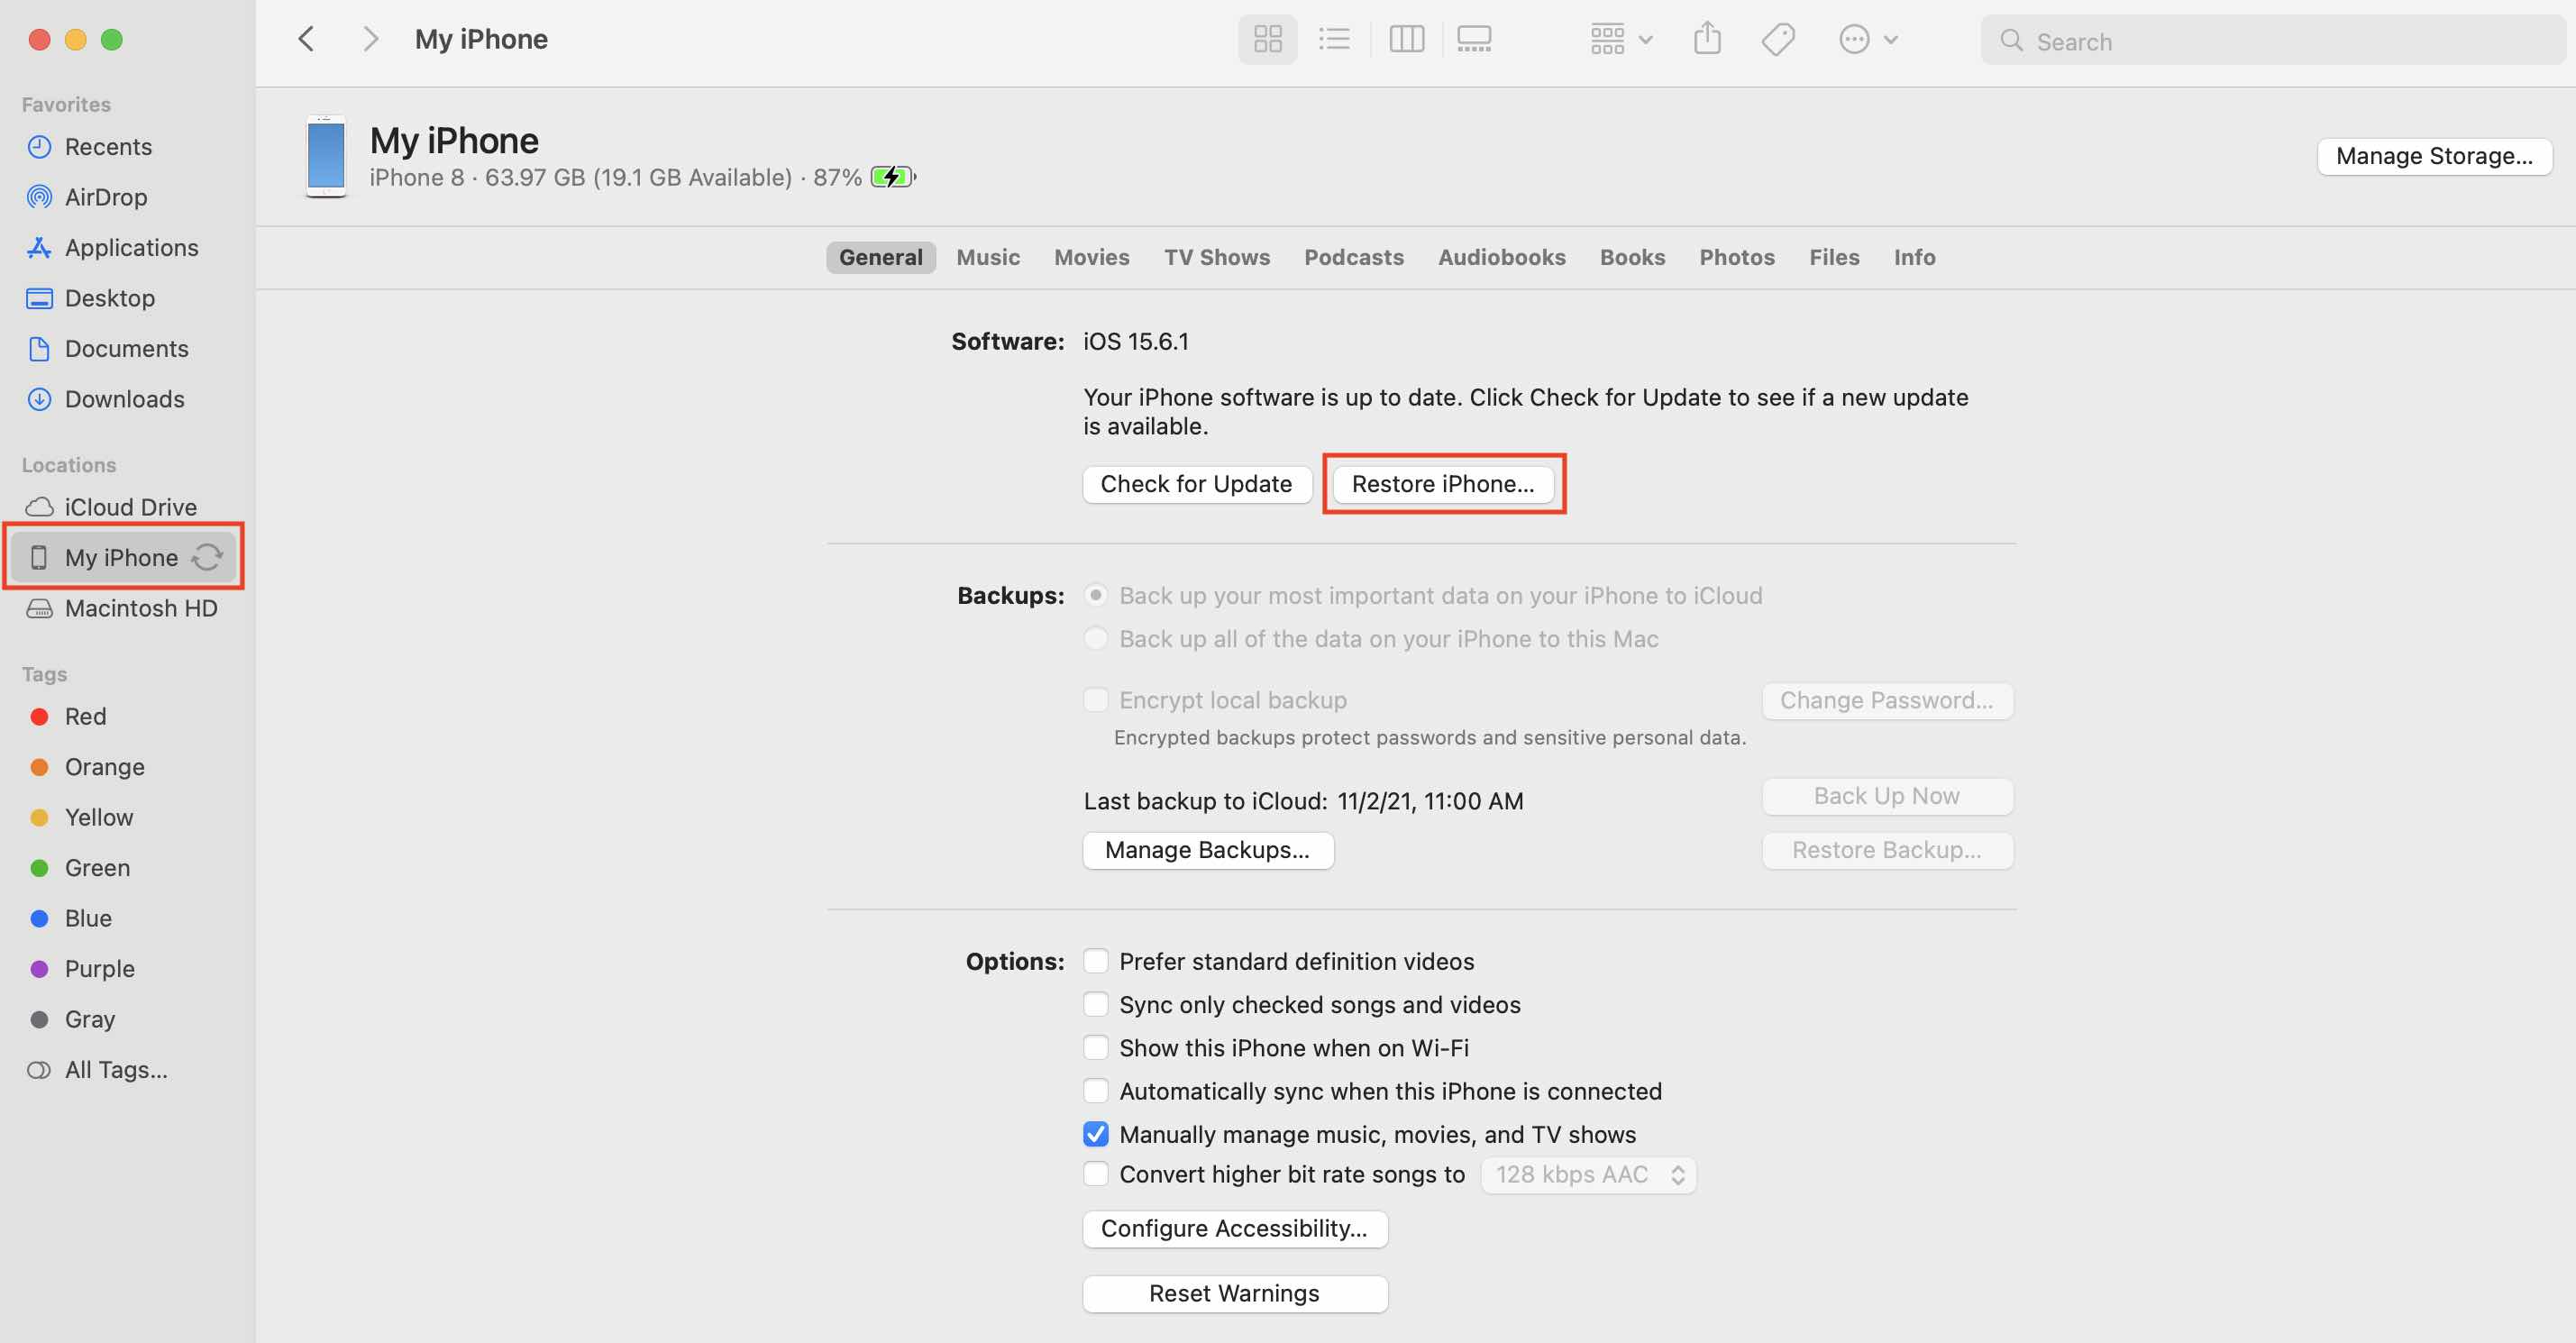Click Check for Update button
The height and width of the screenshot is (1343, 2576).
pos(1196,484)
